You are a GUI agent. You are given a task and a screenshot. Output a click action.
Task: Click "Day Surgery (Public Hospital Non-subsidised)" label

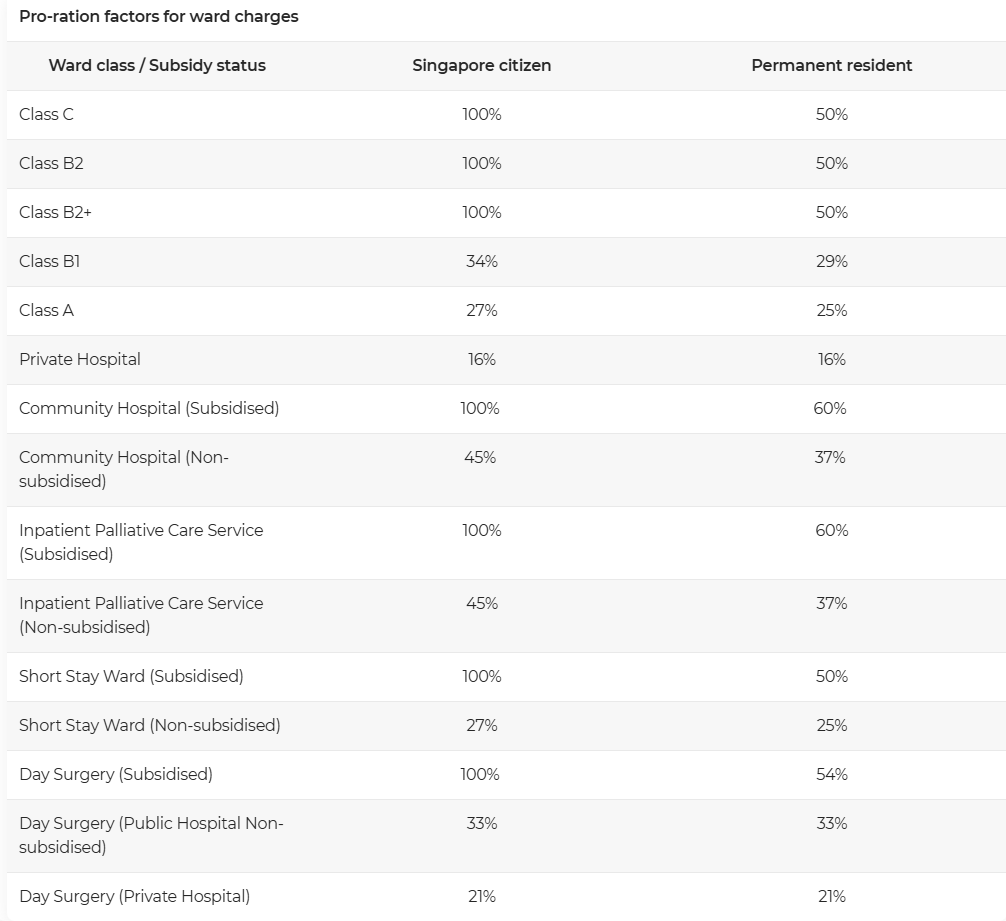(x=151, y=835)
